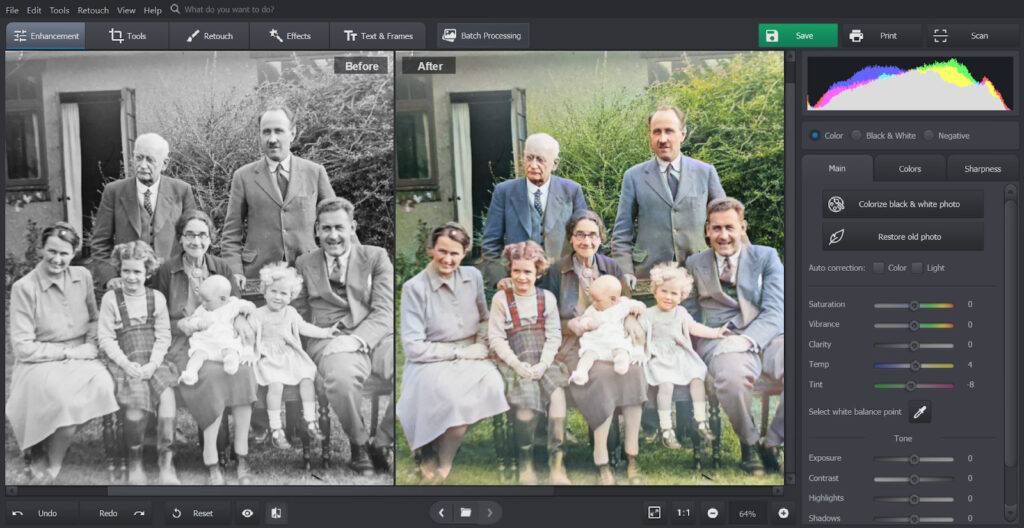Screen dimensions: 1024x528
Task: Open the folder browse icon
Action: pos(465,513)
